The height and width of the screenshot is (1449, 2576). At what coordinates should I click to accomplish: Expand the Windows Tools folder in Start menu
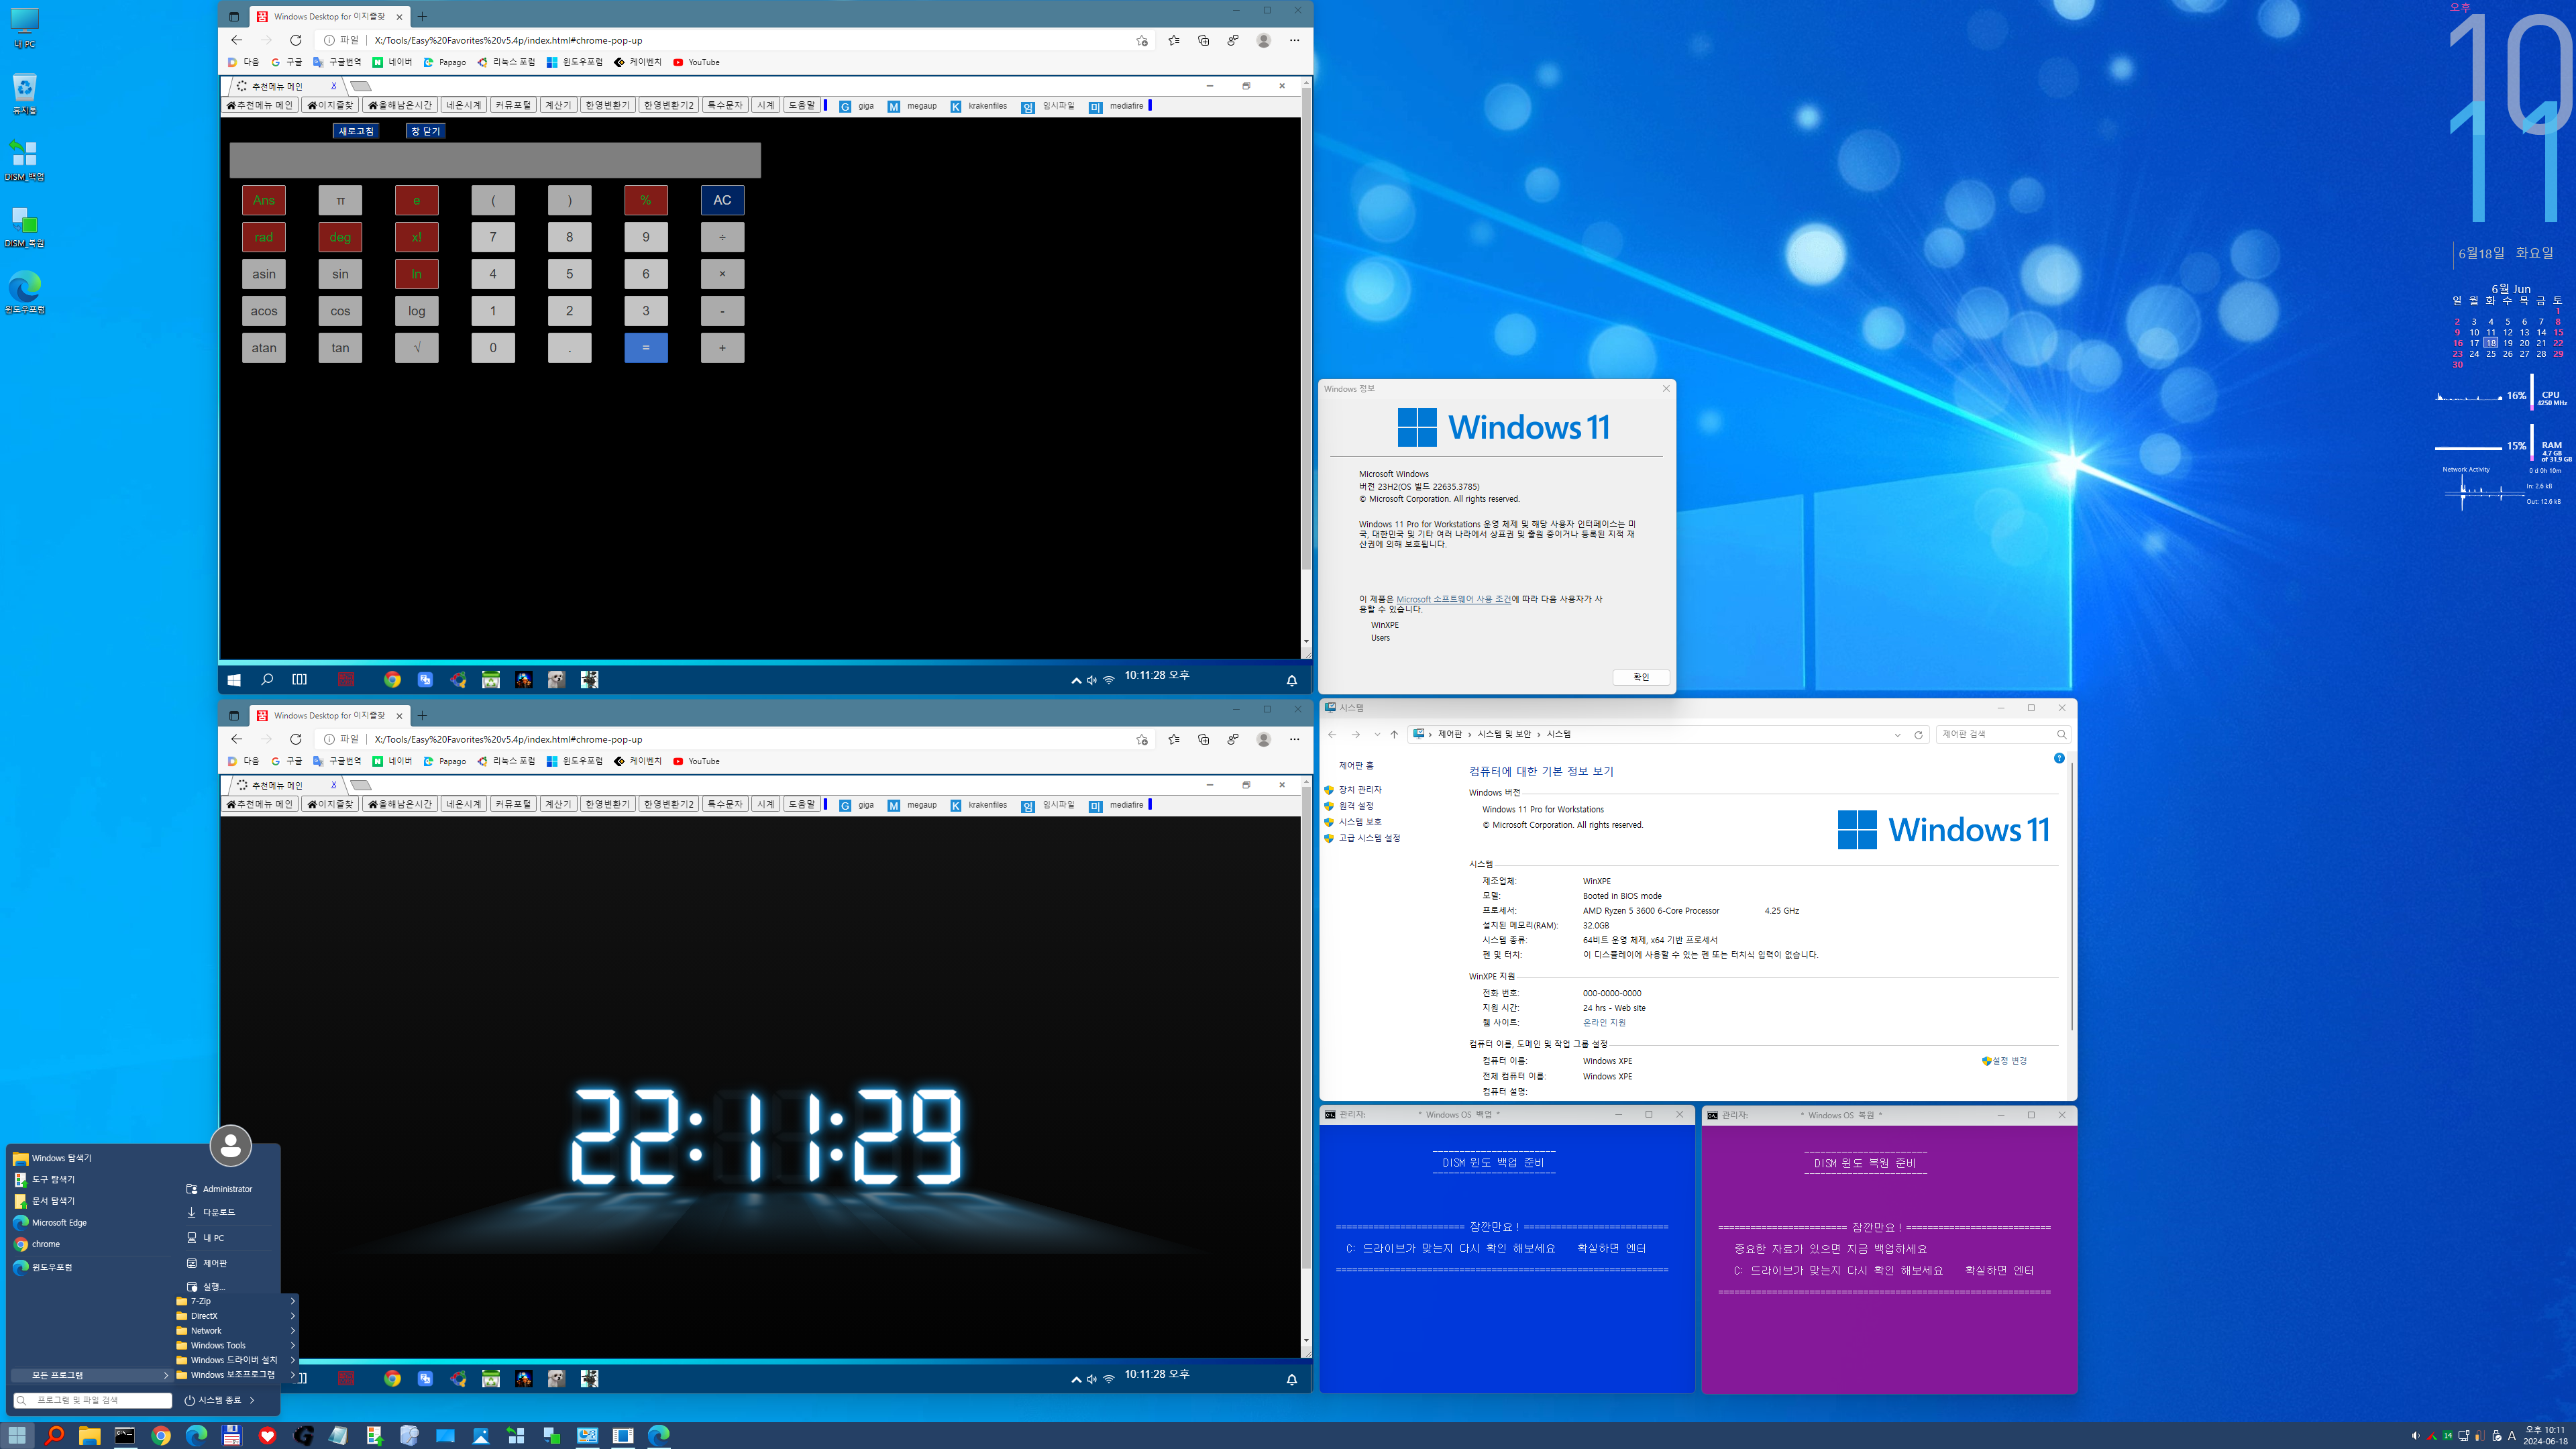pyautogui.click(x=236, y=1345)
